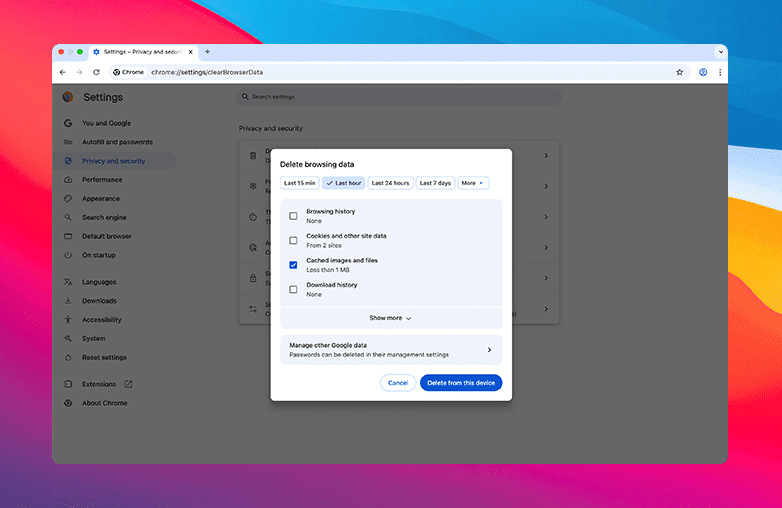The width and height of the screenshot is (782, 508).
Task: Click the trash icon in first privacy row
Action: [253, 156]
